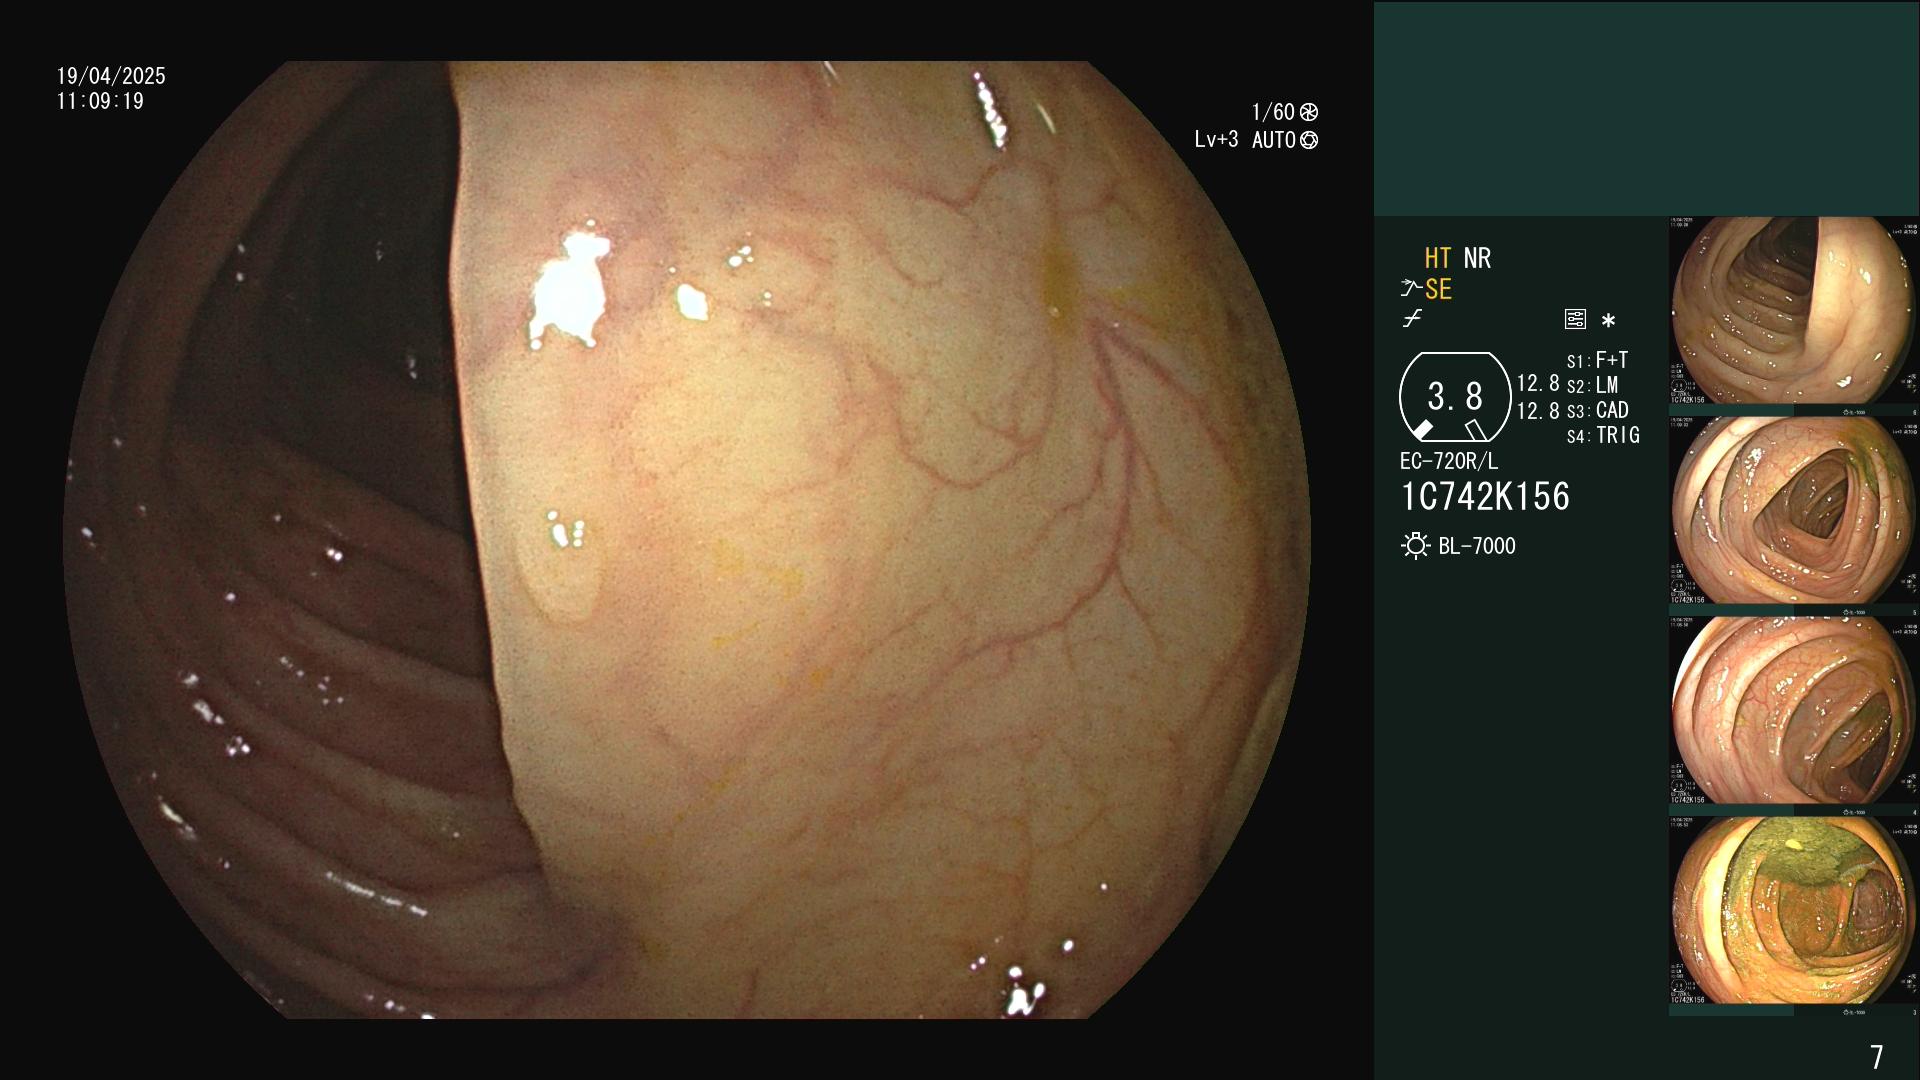1920x1080 pixels.
Task: Click the serial number 1C742K156
Action: 1485,497
